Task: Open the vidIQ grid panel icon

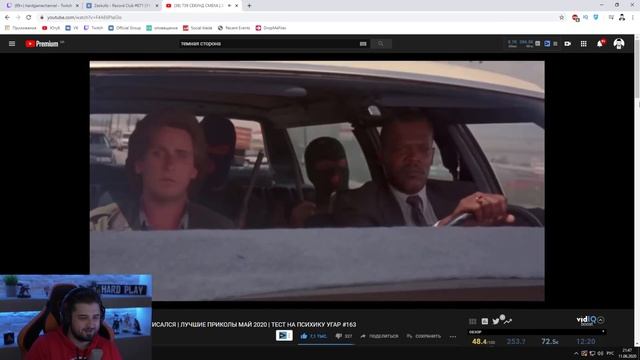Action: pyautogui.click(x=473, y=322)
